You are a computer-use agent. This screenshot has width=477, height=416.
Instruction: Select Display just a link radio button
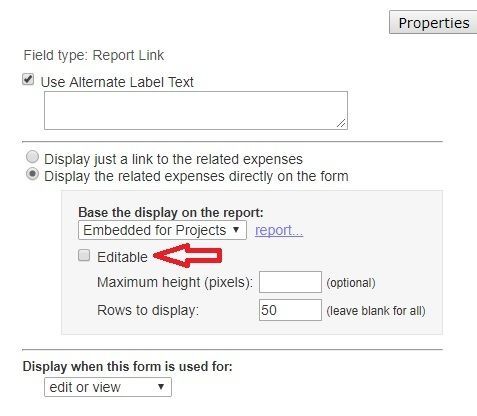tap(32, 157)
